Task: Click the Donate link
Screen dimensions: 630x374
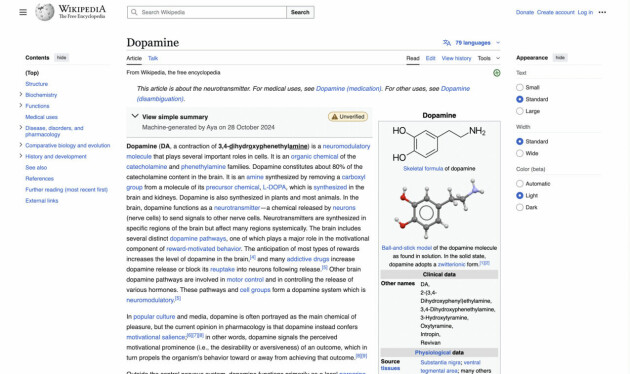Action: click(525, 12)
